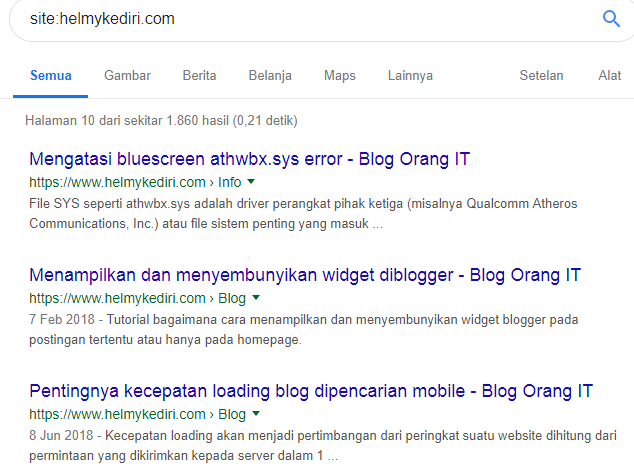Open result Mengatasi bluescreen athwbx.sys error
Viewport: 634px width, 475px height.
[x=249, y=159]
